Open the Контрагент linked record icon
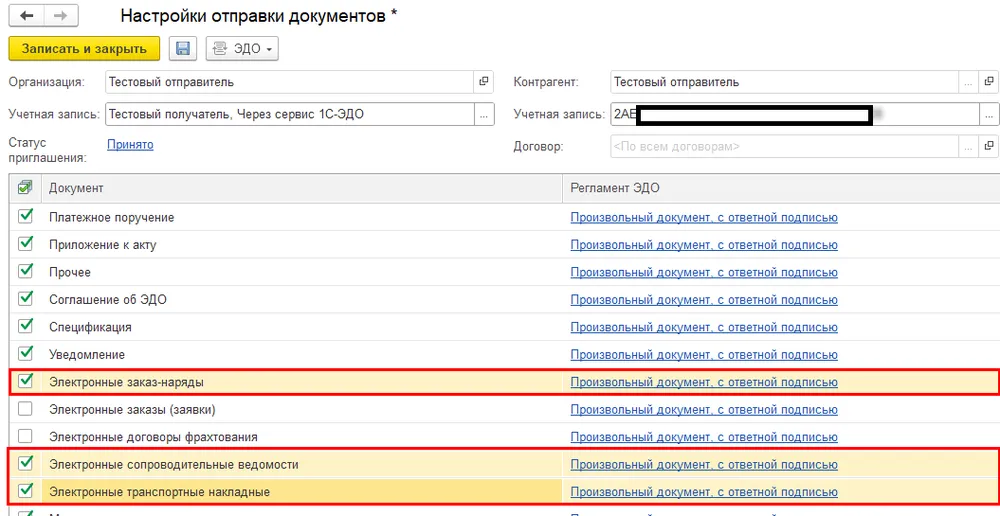Screen dimensions: 1000x516 [x=989, y=82]
